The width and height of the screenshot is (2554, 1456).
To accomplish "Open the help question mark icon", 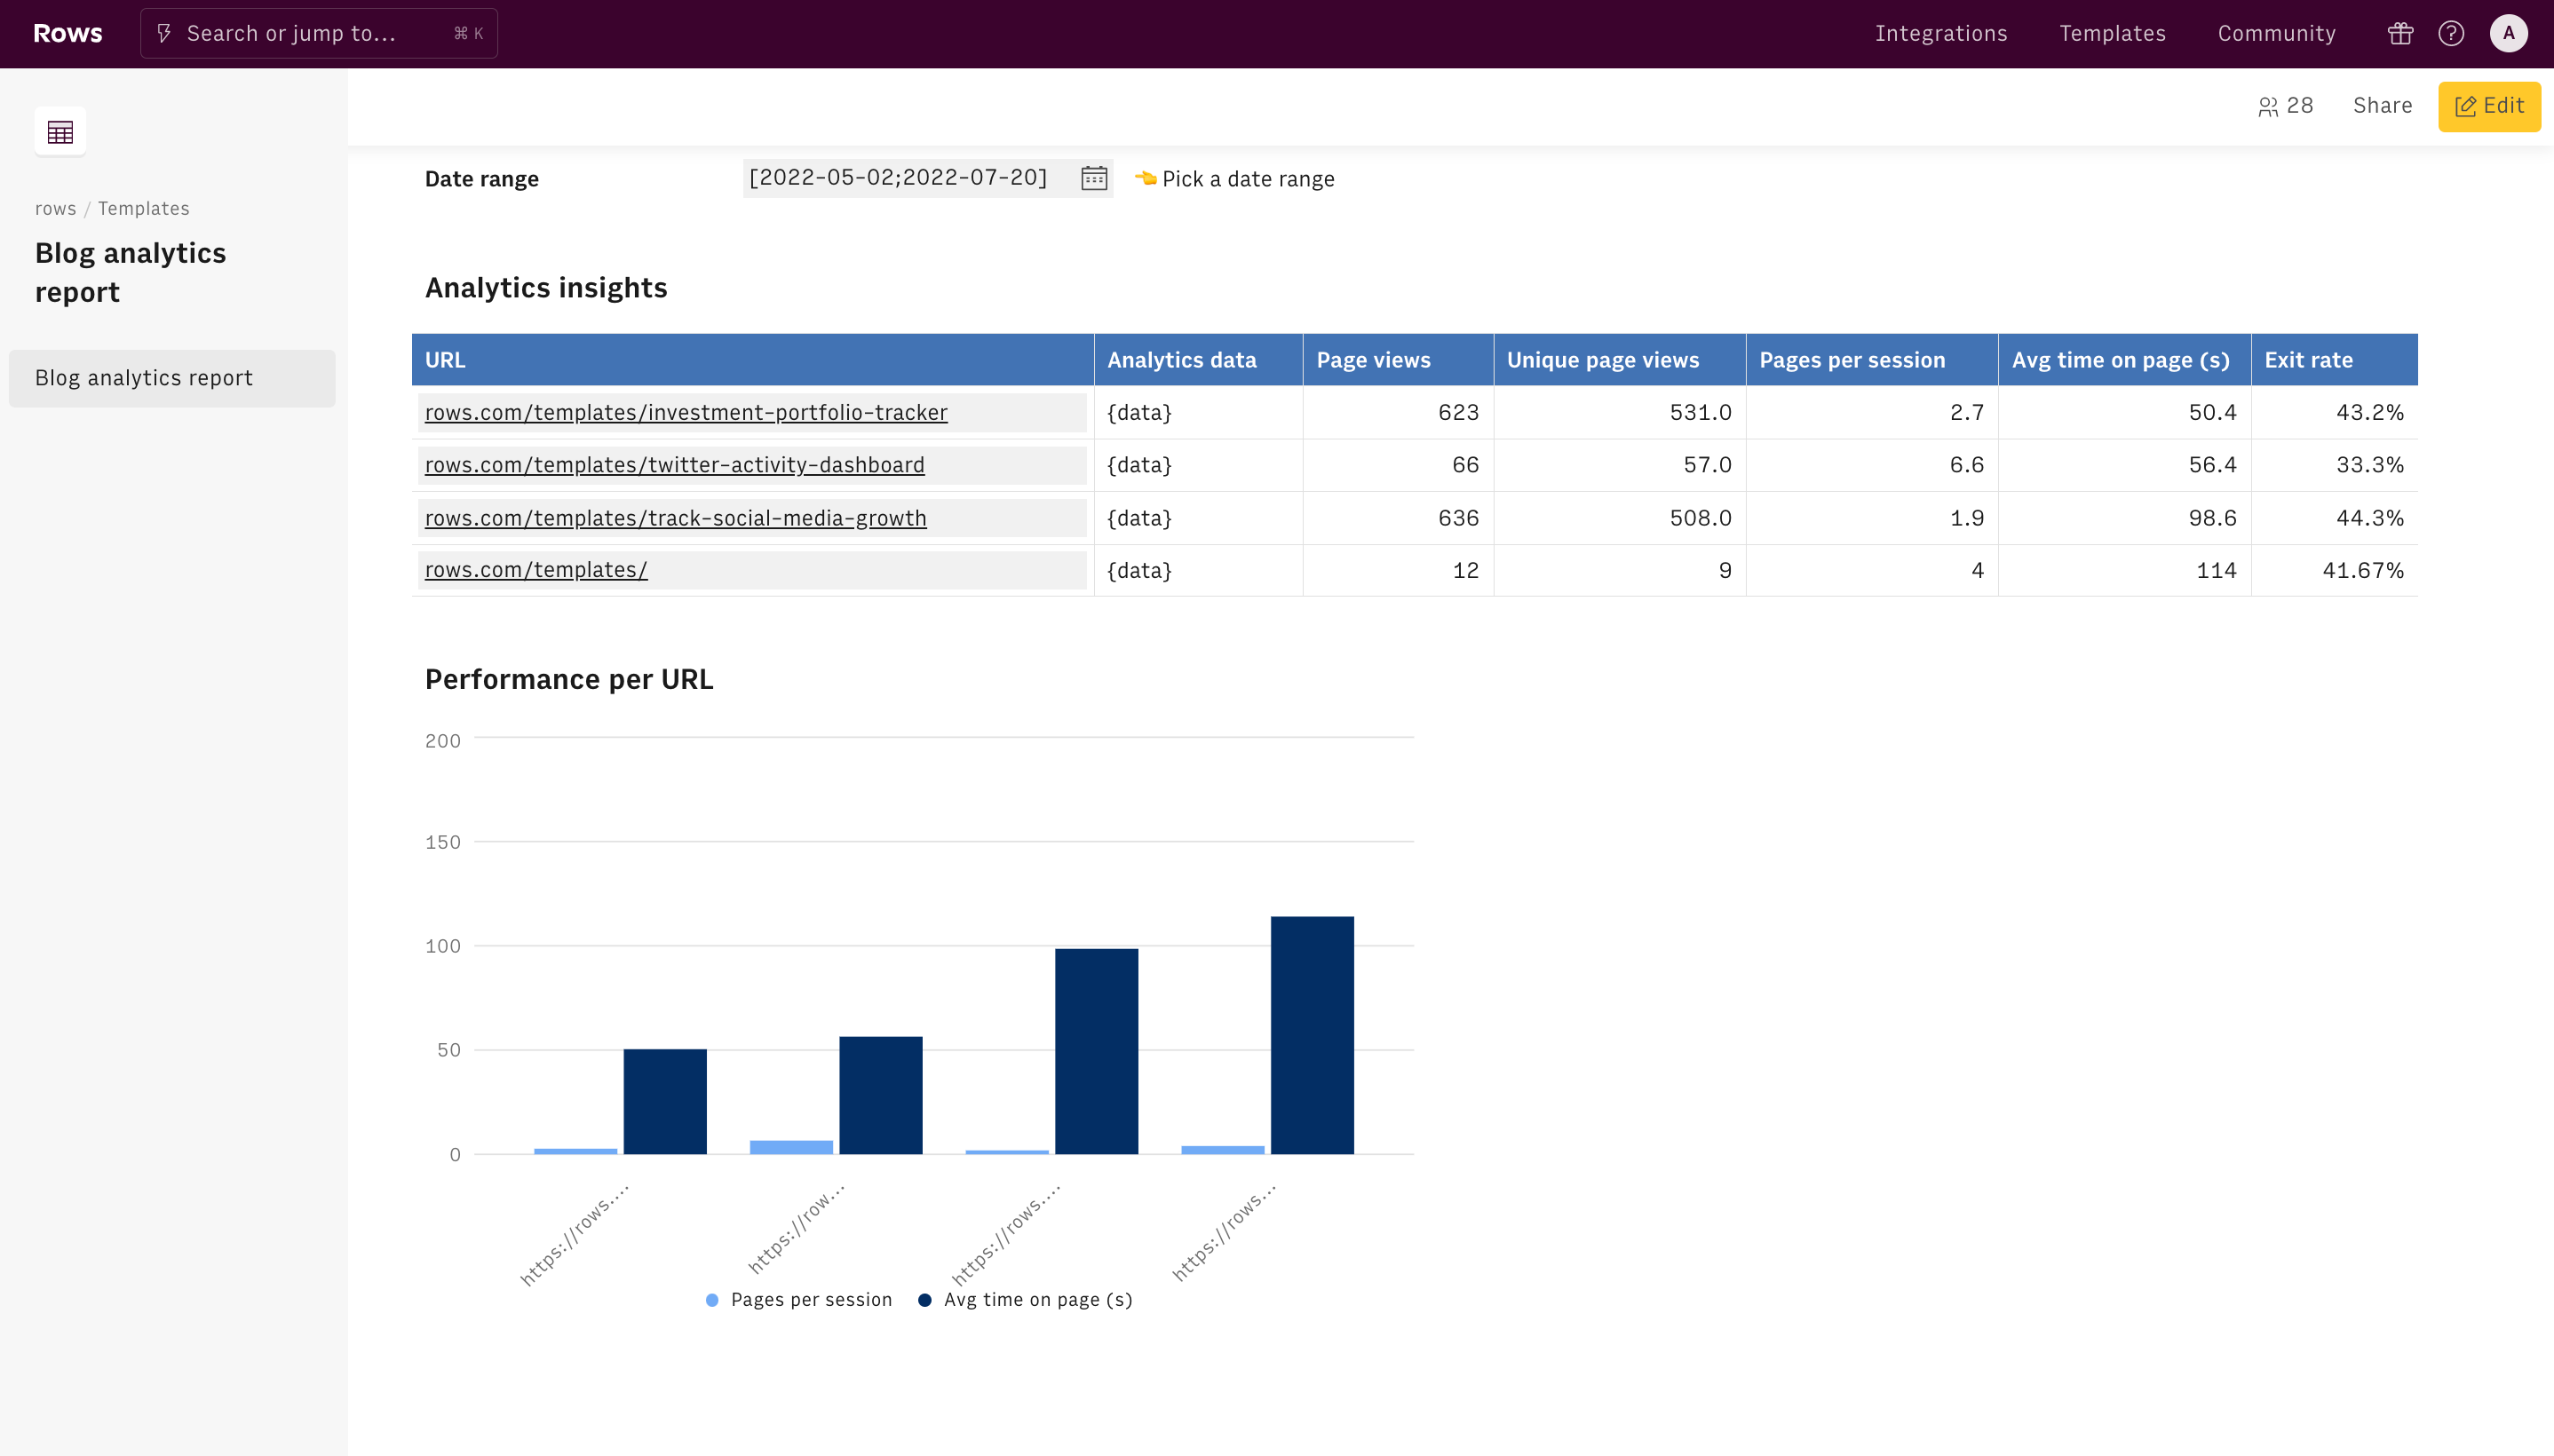I will 2451,34.
